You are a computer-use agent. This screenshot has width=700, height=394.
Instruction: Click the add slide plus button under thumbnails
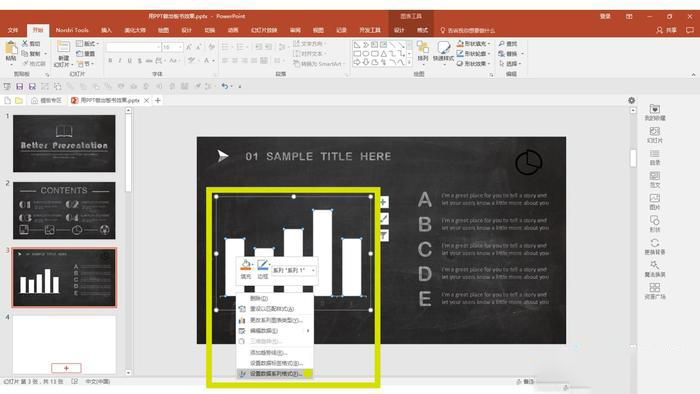[x=66, y=368]
